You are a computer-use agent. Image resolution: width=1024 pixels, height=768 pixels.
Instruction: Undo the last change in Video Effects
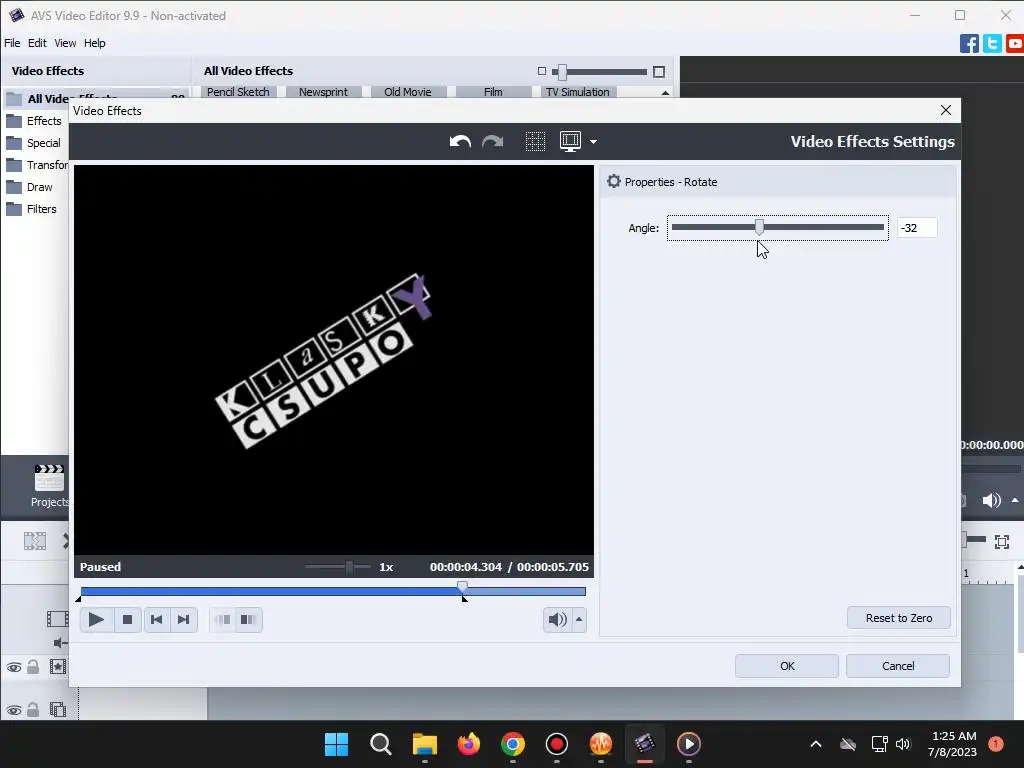pyautogui.click(x=460, y=142)
